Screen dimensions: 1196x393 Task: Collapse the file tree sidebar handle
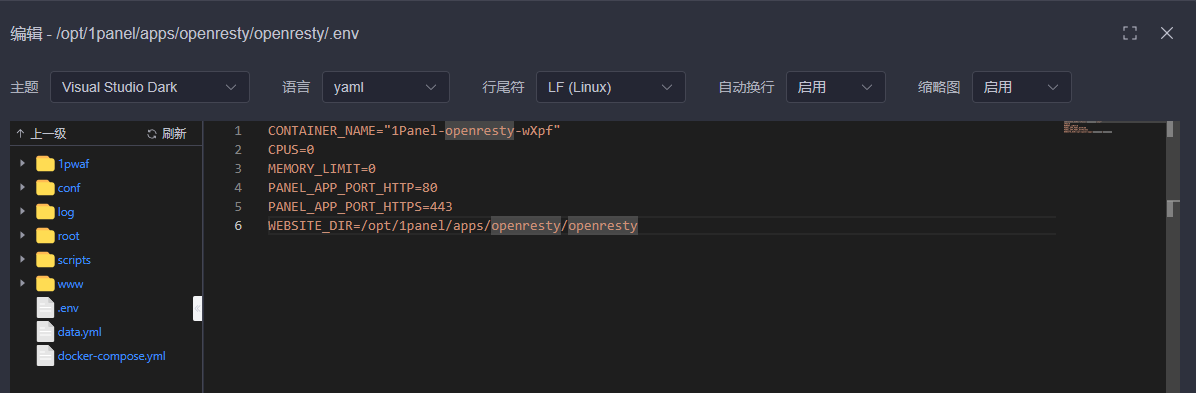pyautogui.click(x=198, y=308)
